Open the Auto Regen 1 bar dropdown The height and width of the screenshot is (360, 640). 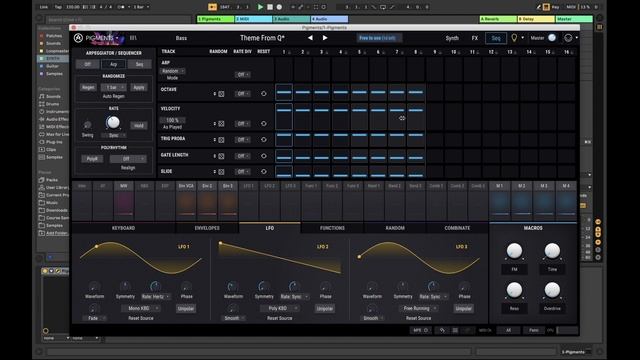pyautogui.click(x=113, y=87)
